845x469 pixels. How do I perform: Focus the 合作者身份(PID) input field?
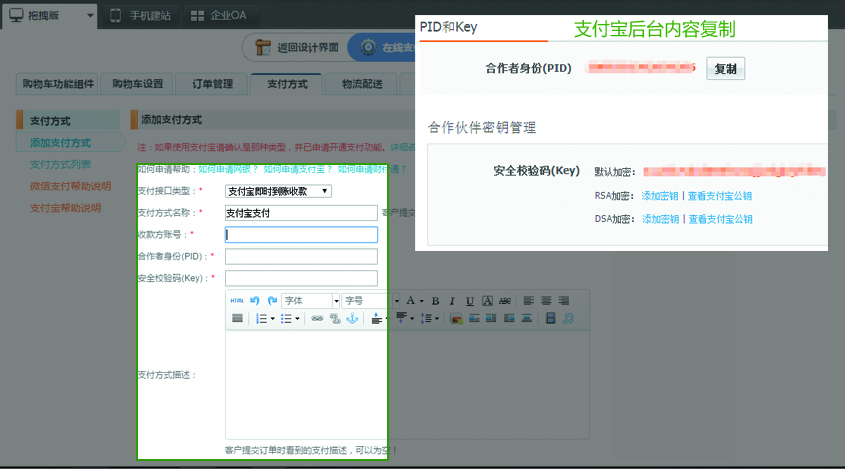301,256
